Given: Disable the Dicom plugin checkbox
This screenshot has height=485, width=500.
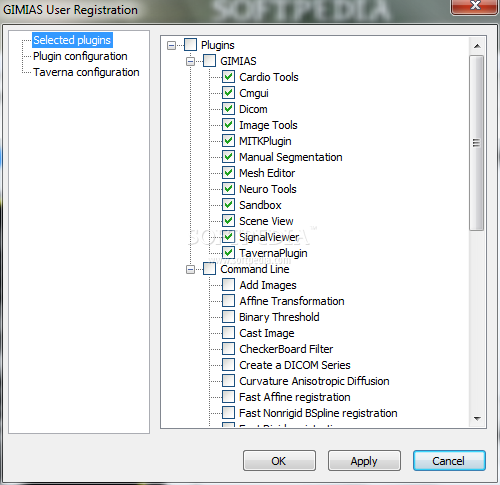Looking at the screenshot, I should (228, 109).
